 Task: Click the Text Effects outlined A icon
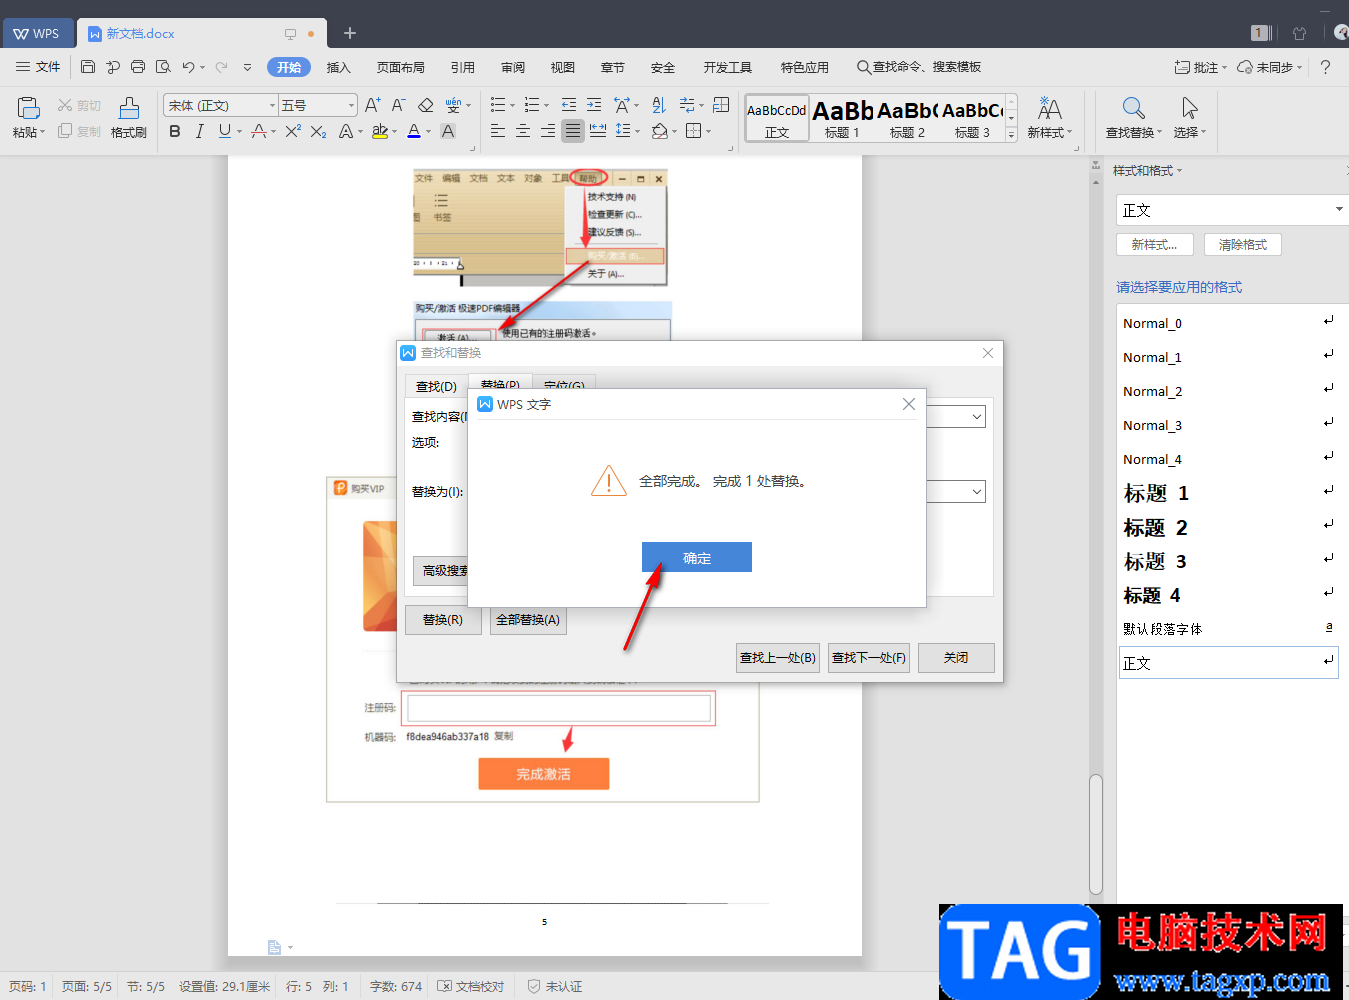point(346,131)
